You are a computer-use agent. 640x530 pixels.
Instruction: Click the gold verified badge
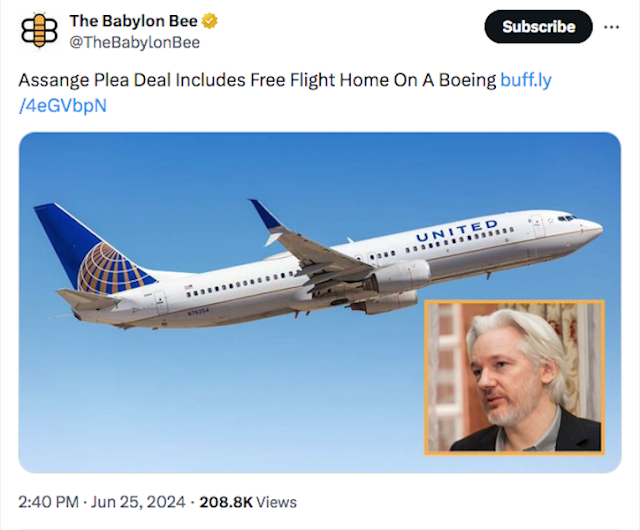[x=210, y=21]
